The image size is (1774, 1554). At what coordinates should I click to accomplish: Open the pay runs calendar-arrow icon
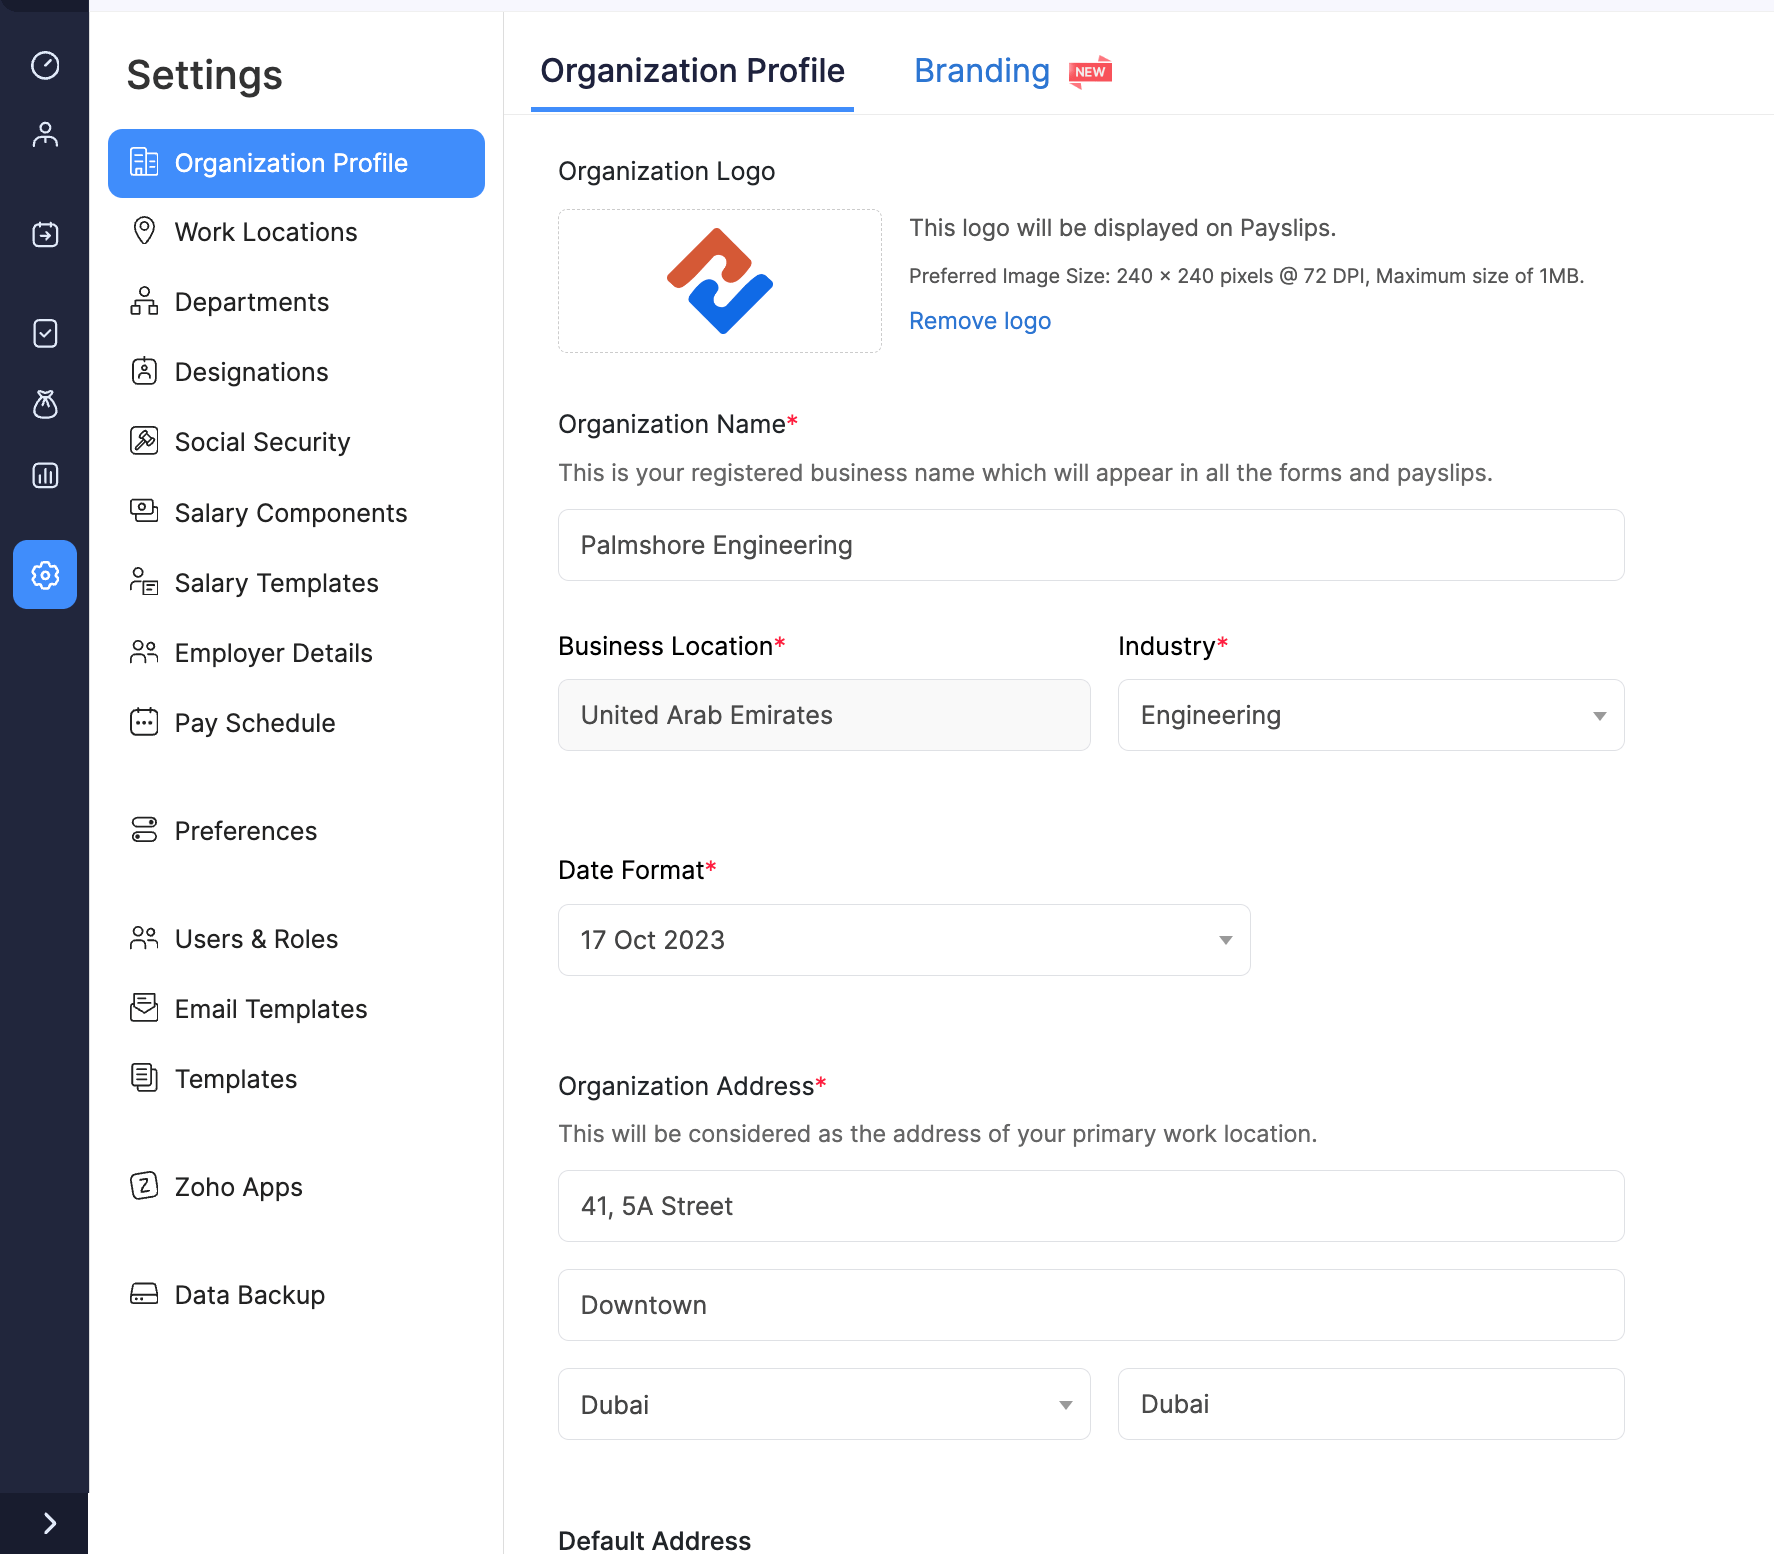pos(45,234)
